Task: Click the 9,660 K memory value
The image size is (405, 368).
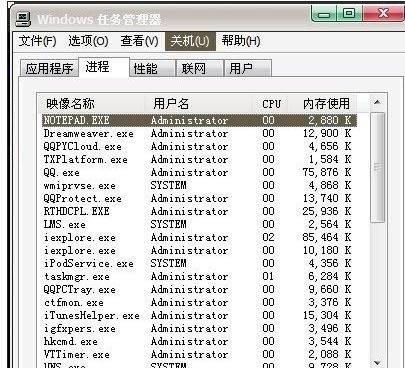Action: coord(330,289)
